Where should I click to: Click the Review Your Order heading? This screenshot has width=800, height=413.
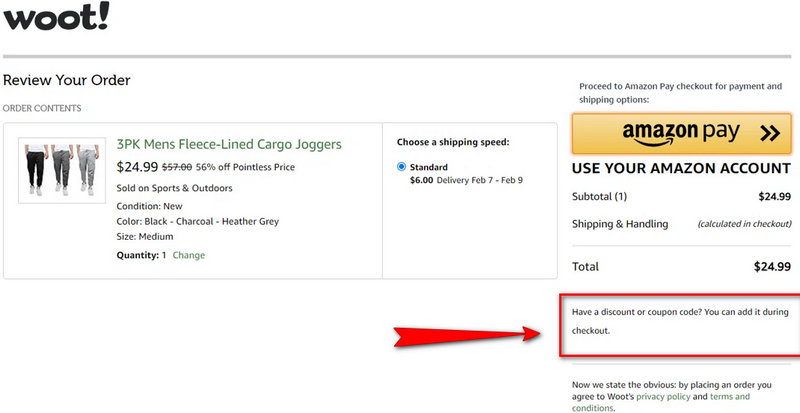click(67, 80)
